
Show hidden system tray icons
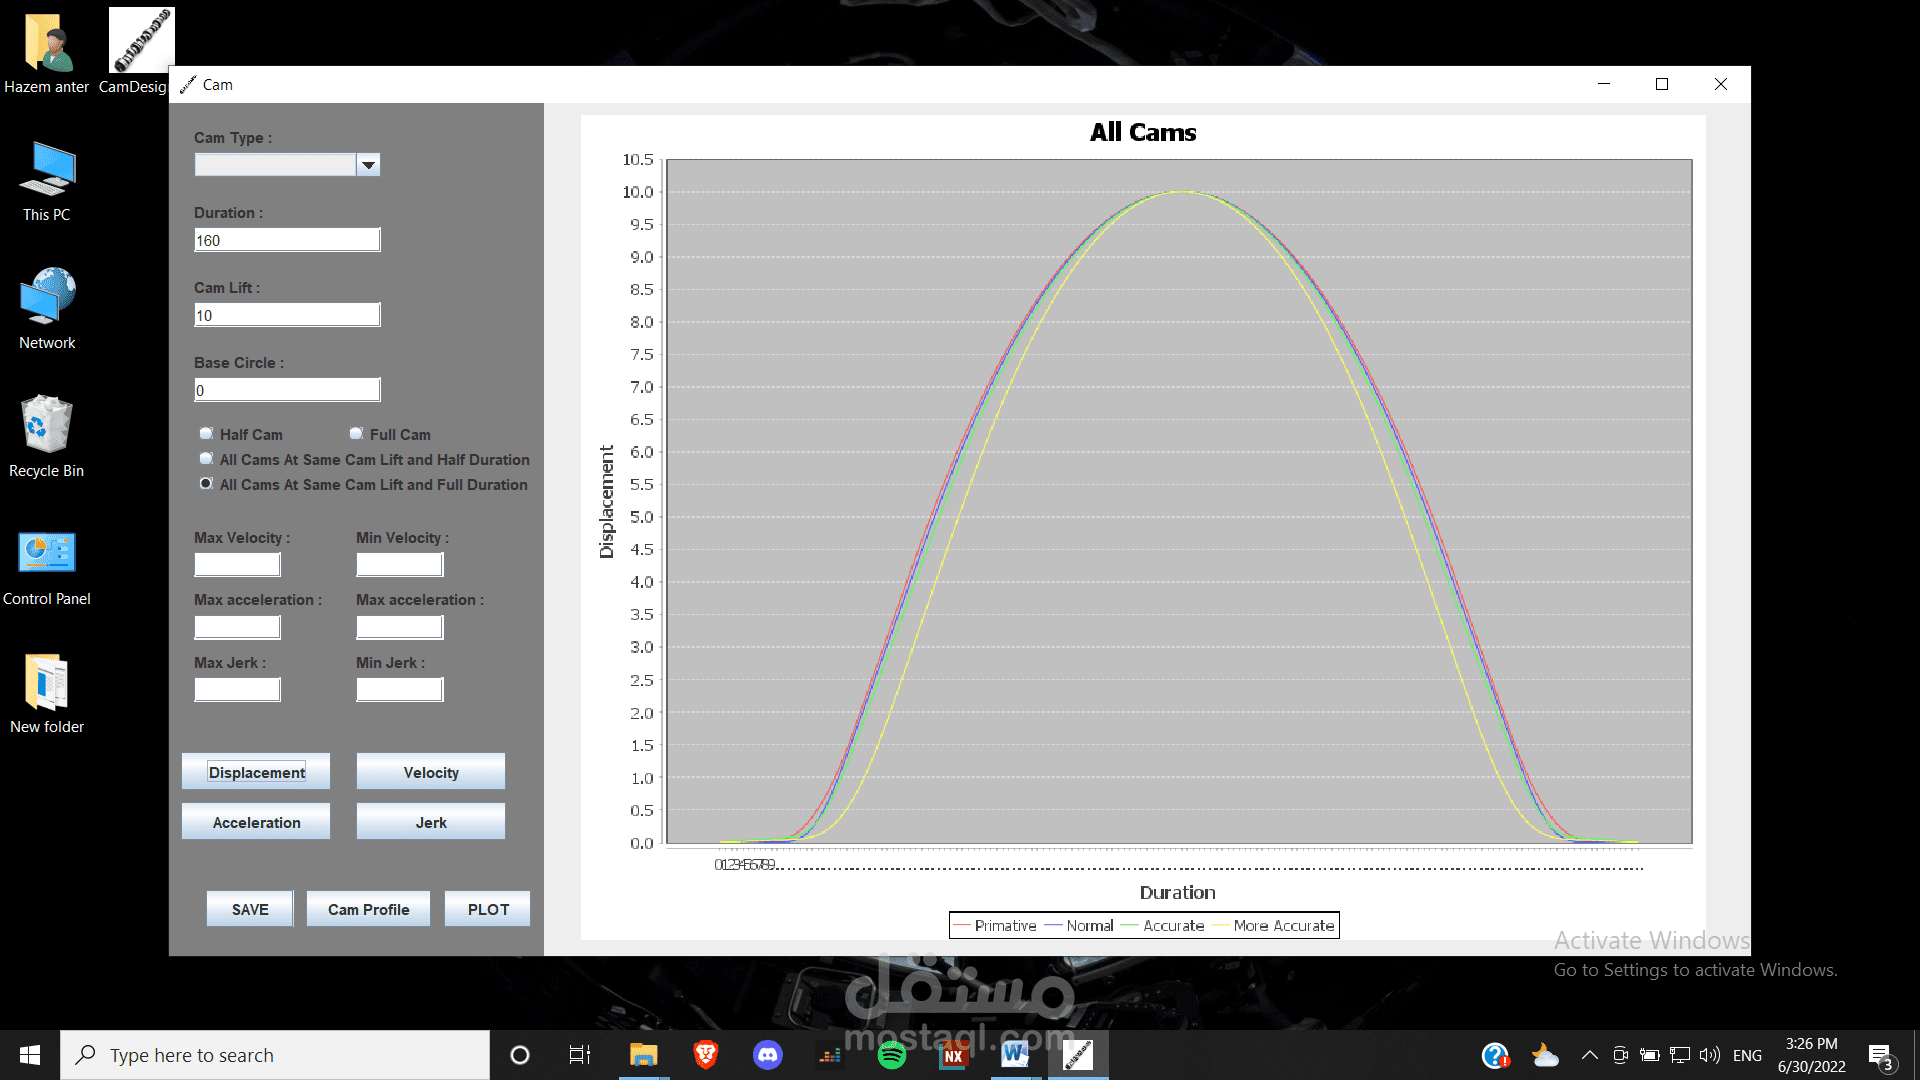(x=1590, y=1055)
